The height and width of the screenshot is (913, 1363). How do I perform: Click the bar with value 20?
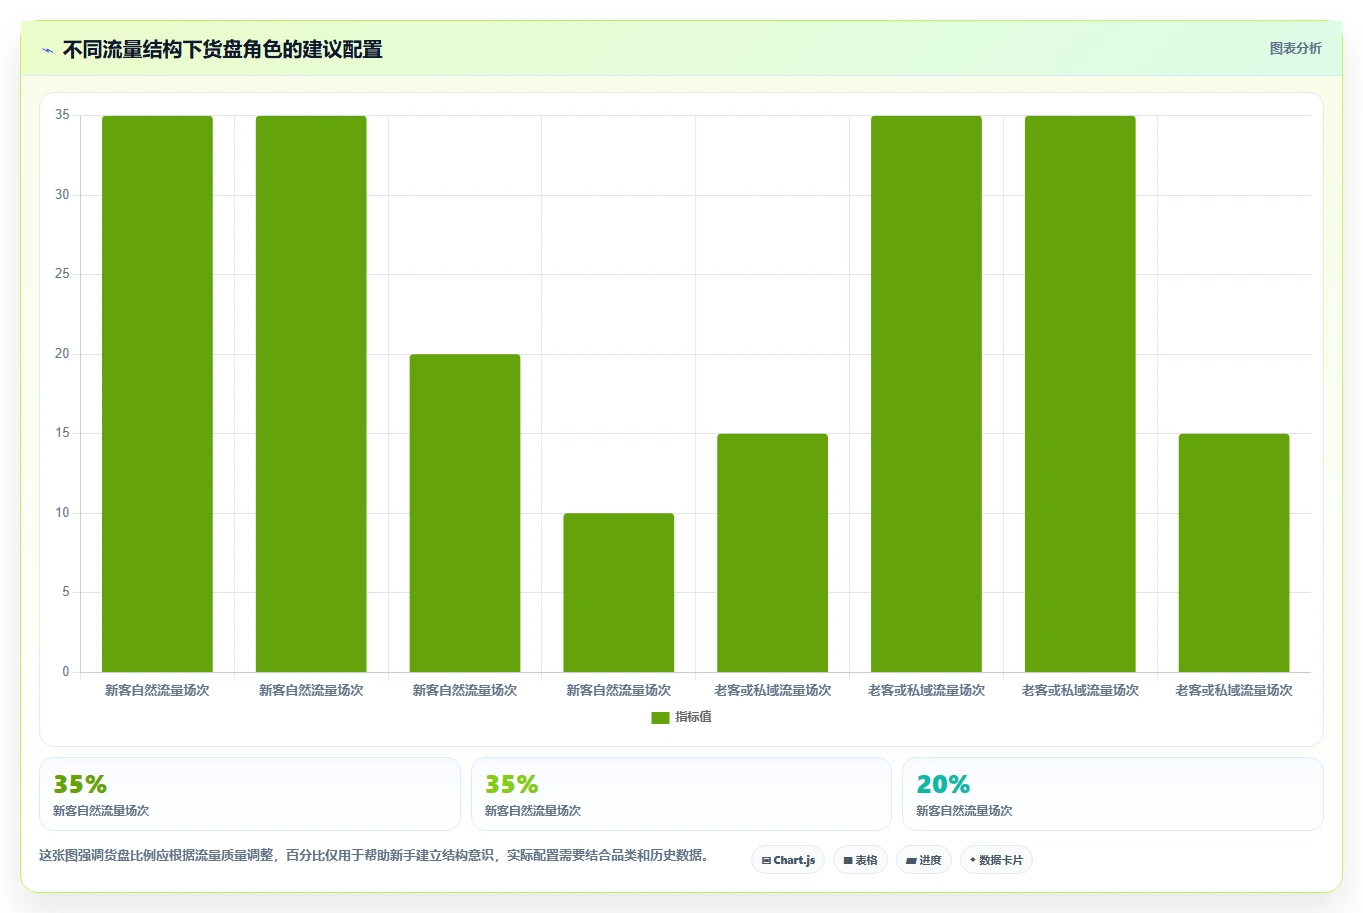click(x=465, y=513)
